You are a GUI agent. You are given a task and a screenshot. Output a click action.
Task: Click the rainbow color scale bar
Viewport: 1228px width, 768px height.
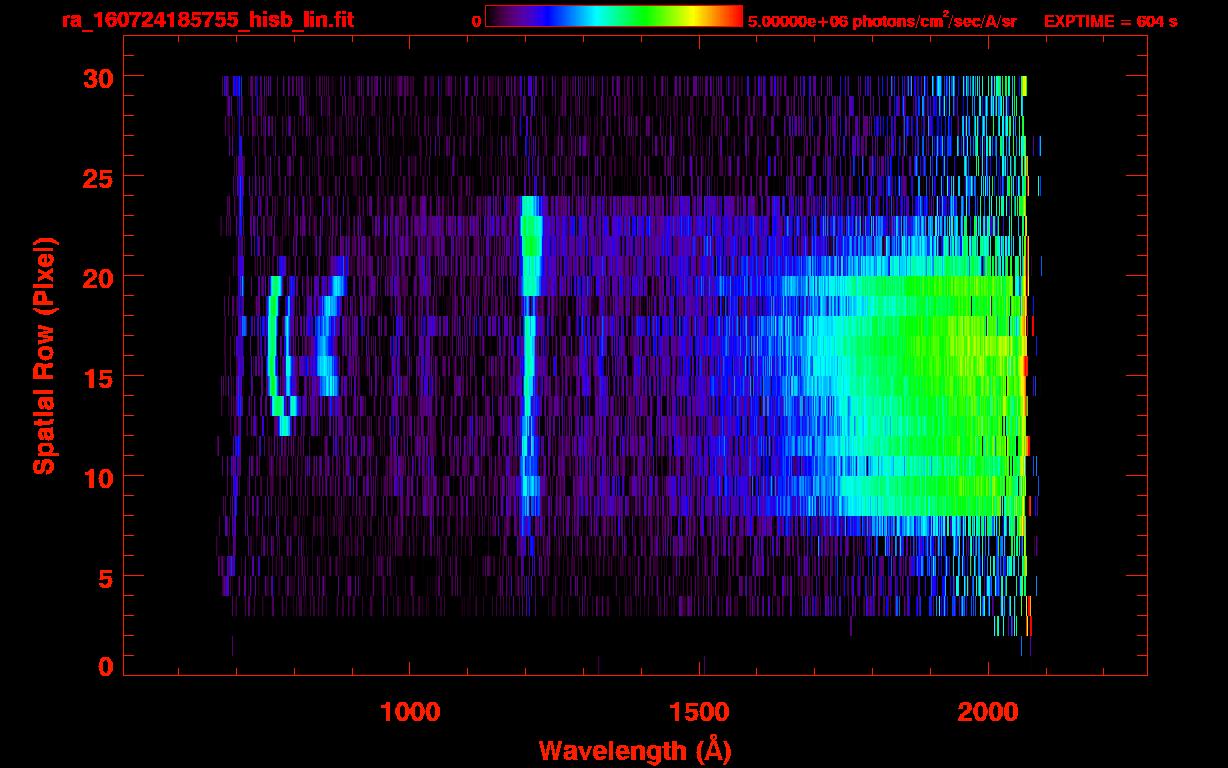[614, 16]
